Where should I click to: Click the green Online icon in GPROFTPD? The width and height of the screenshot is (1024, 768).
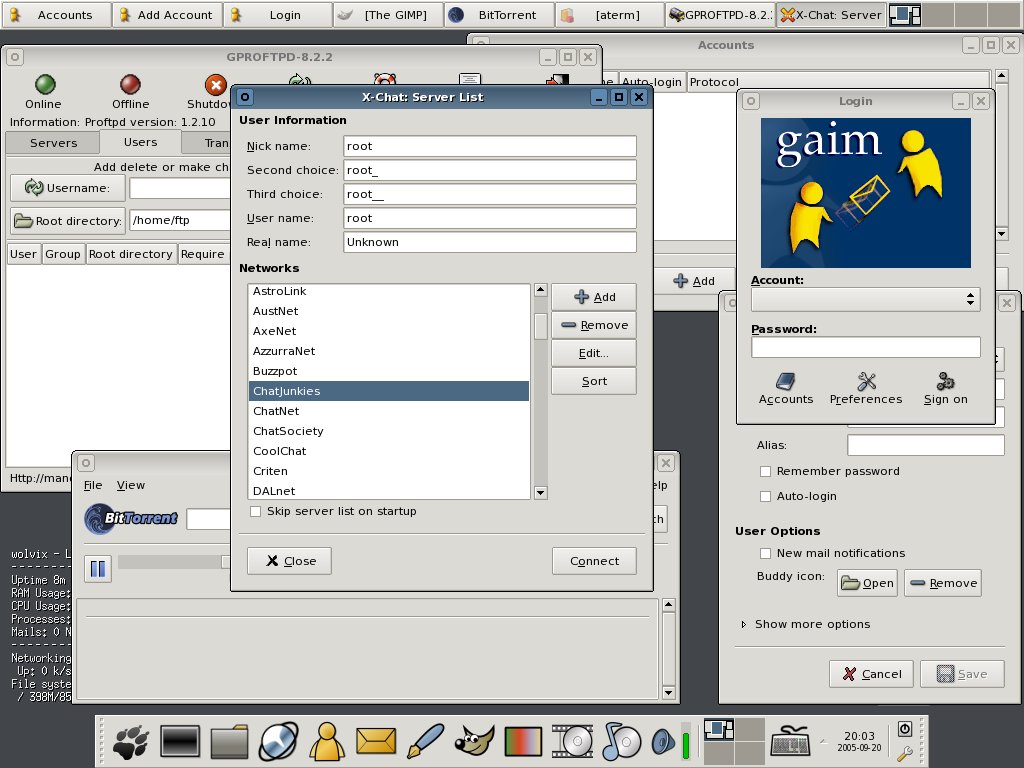click(44, 85)
